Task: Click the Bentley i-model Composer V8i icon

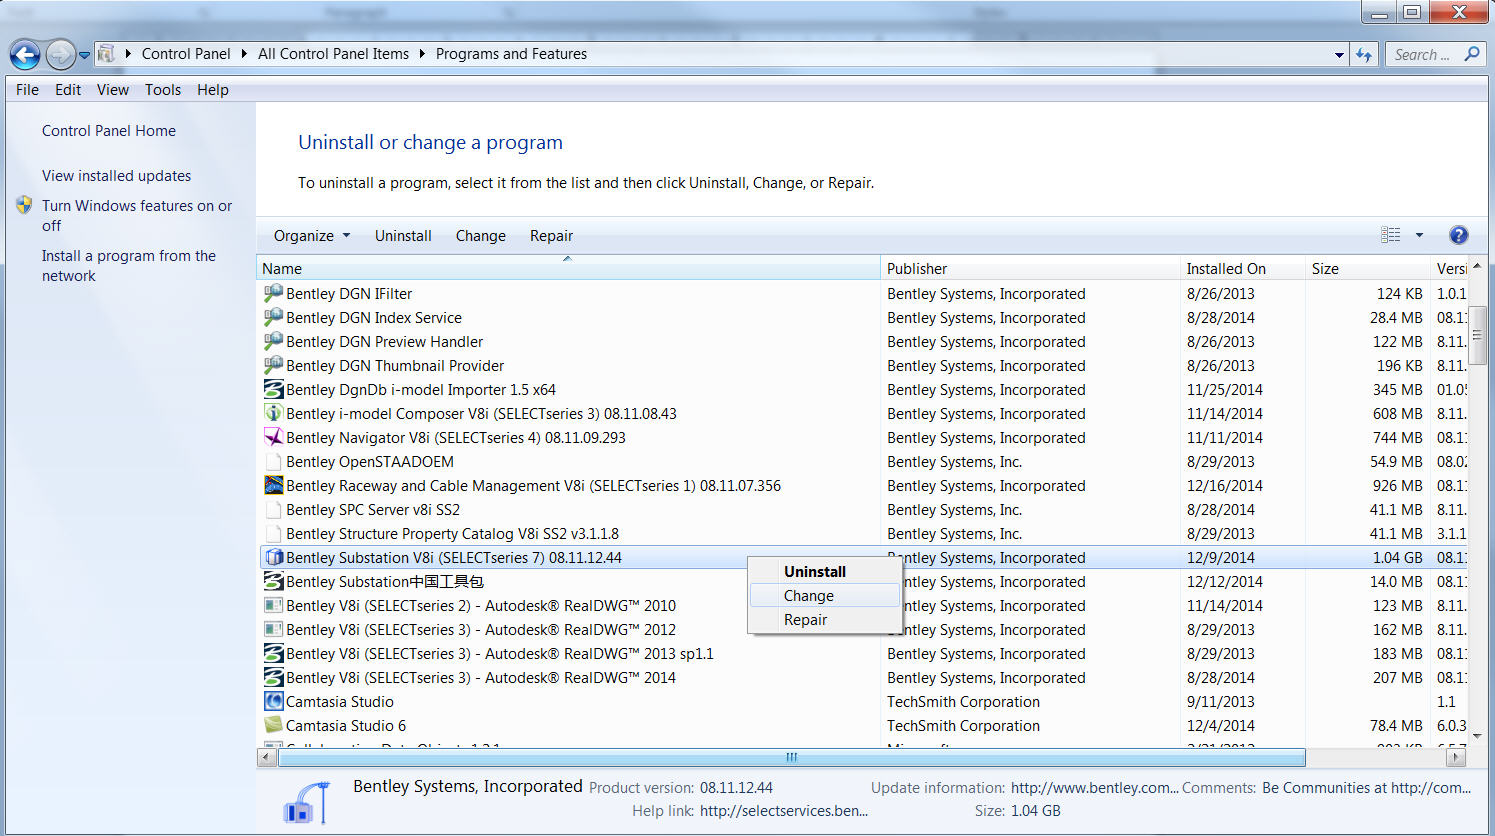Action: coord(273,413)
